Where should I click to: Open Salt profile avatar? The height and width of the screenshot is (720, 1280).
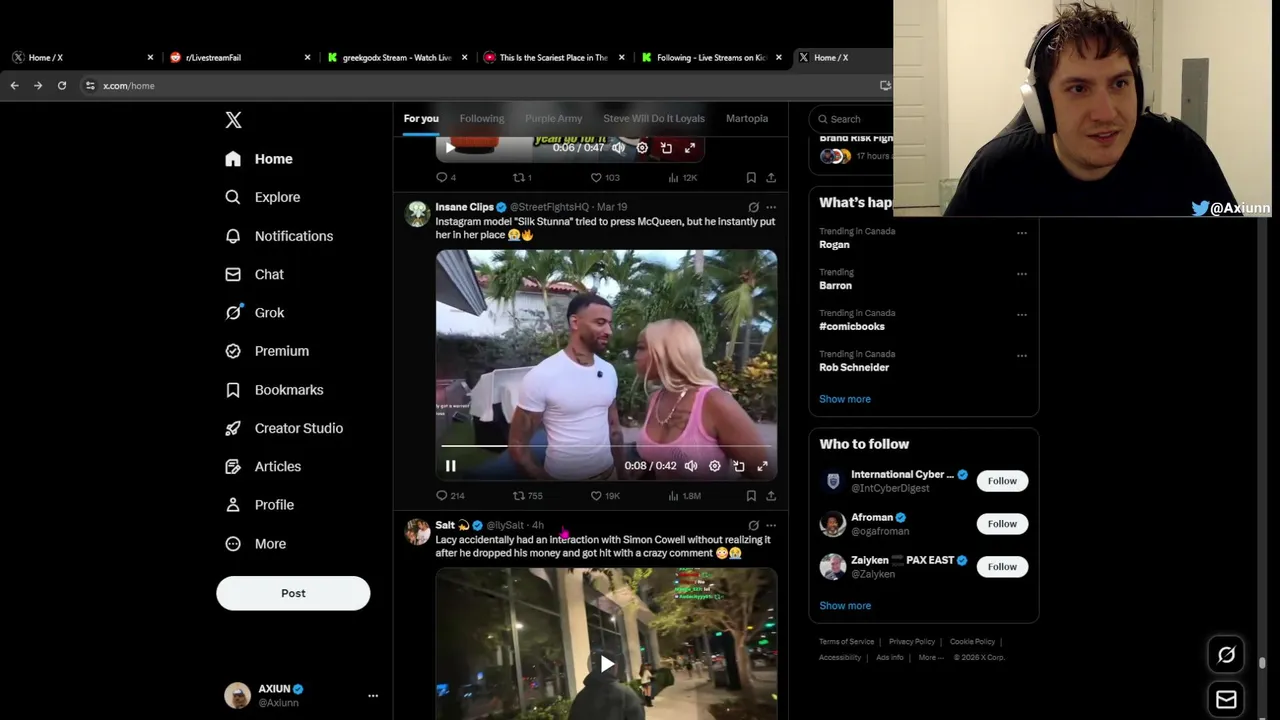[418, 532]
